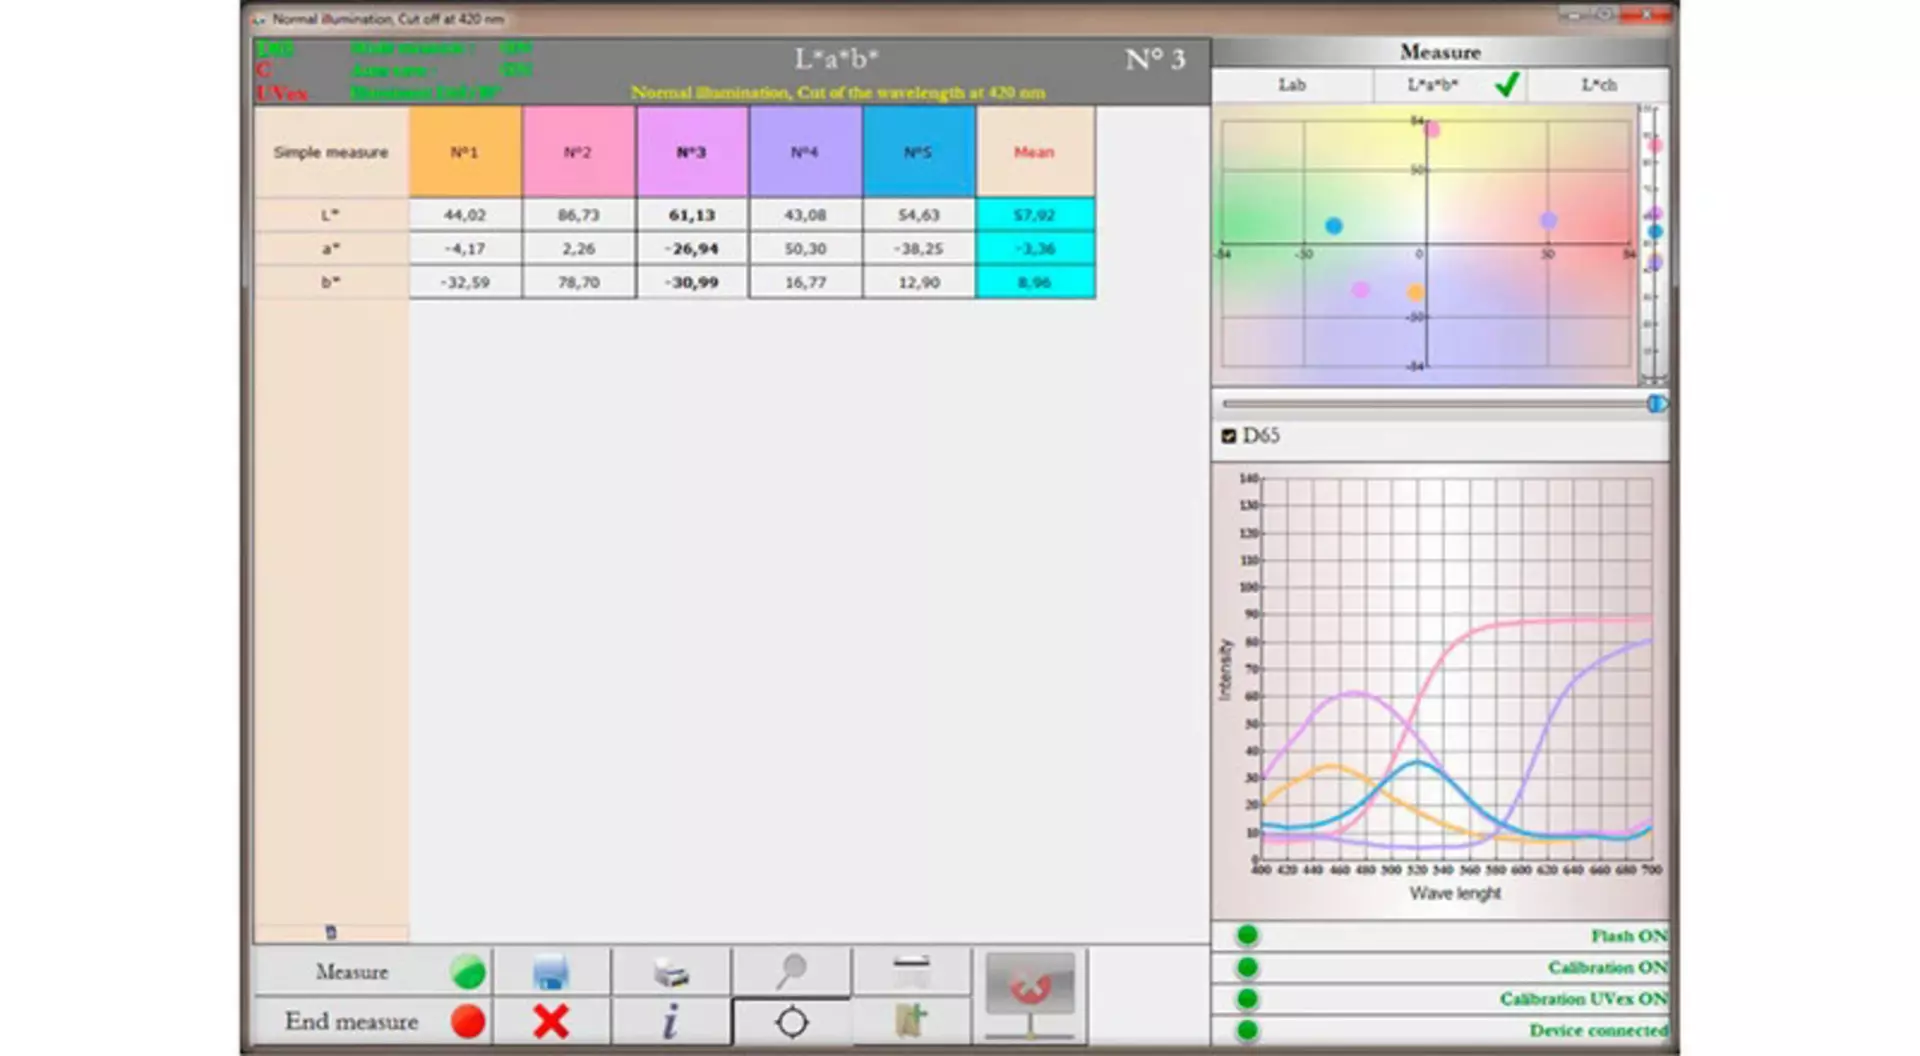This screenshot has width=1920, height=1056.
Task: Switch to the L*ch tab
Action: tap(1598, 85)
